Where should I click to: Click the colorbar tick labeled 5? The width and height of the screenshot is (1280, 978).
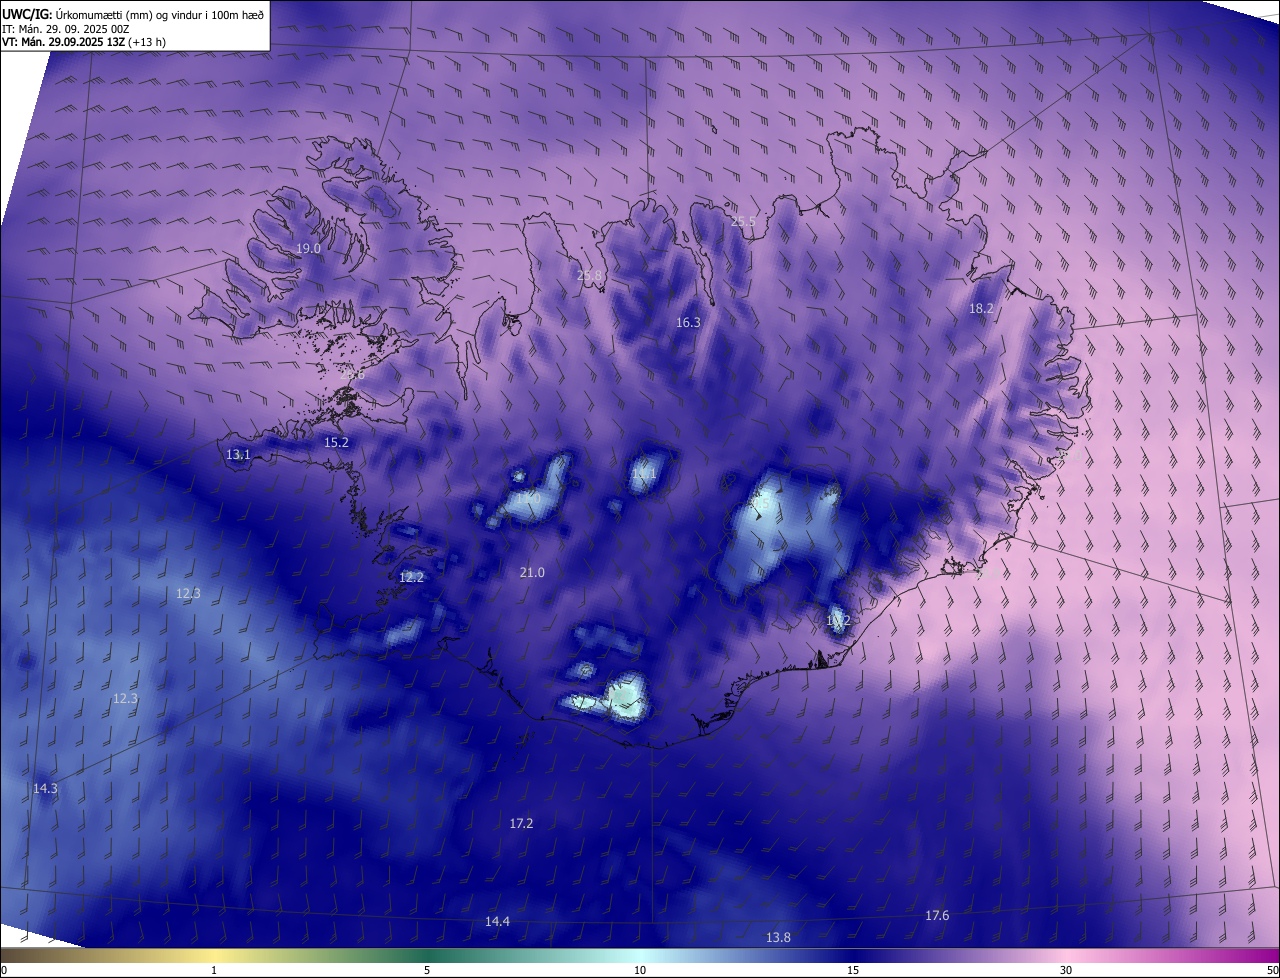point(427,970)
